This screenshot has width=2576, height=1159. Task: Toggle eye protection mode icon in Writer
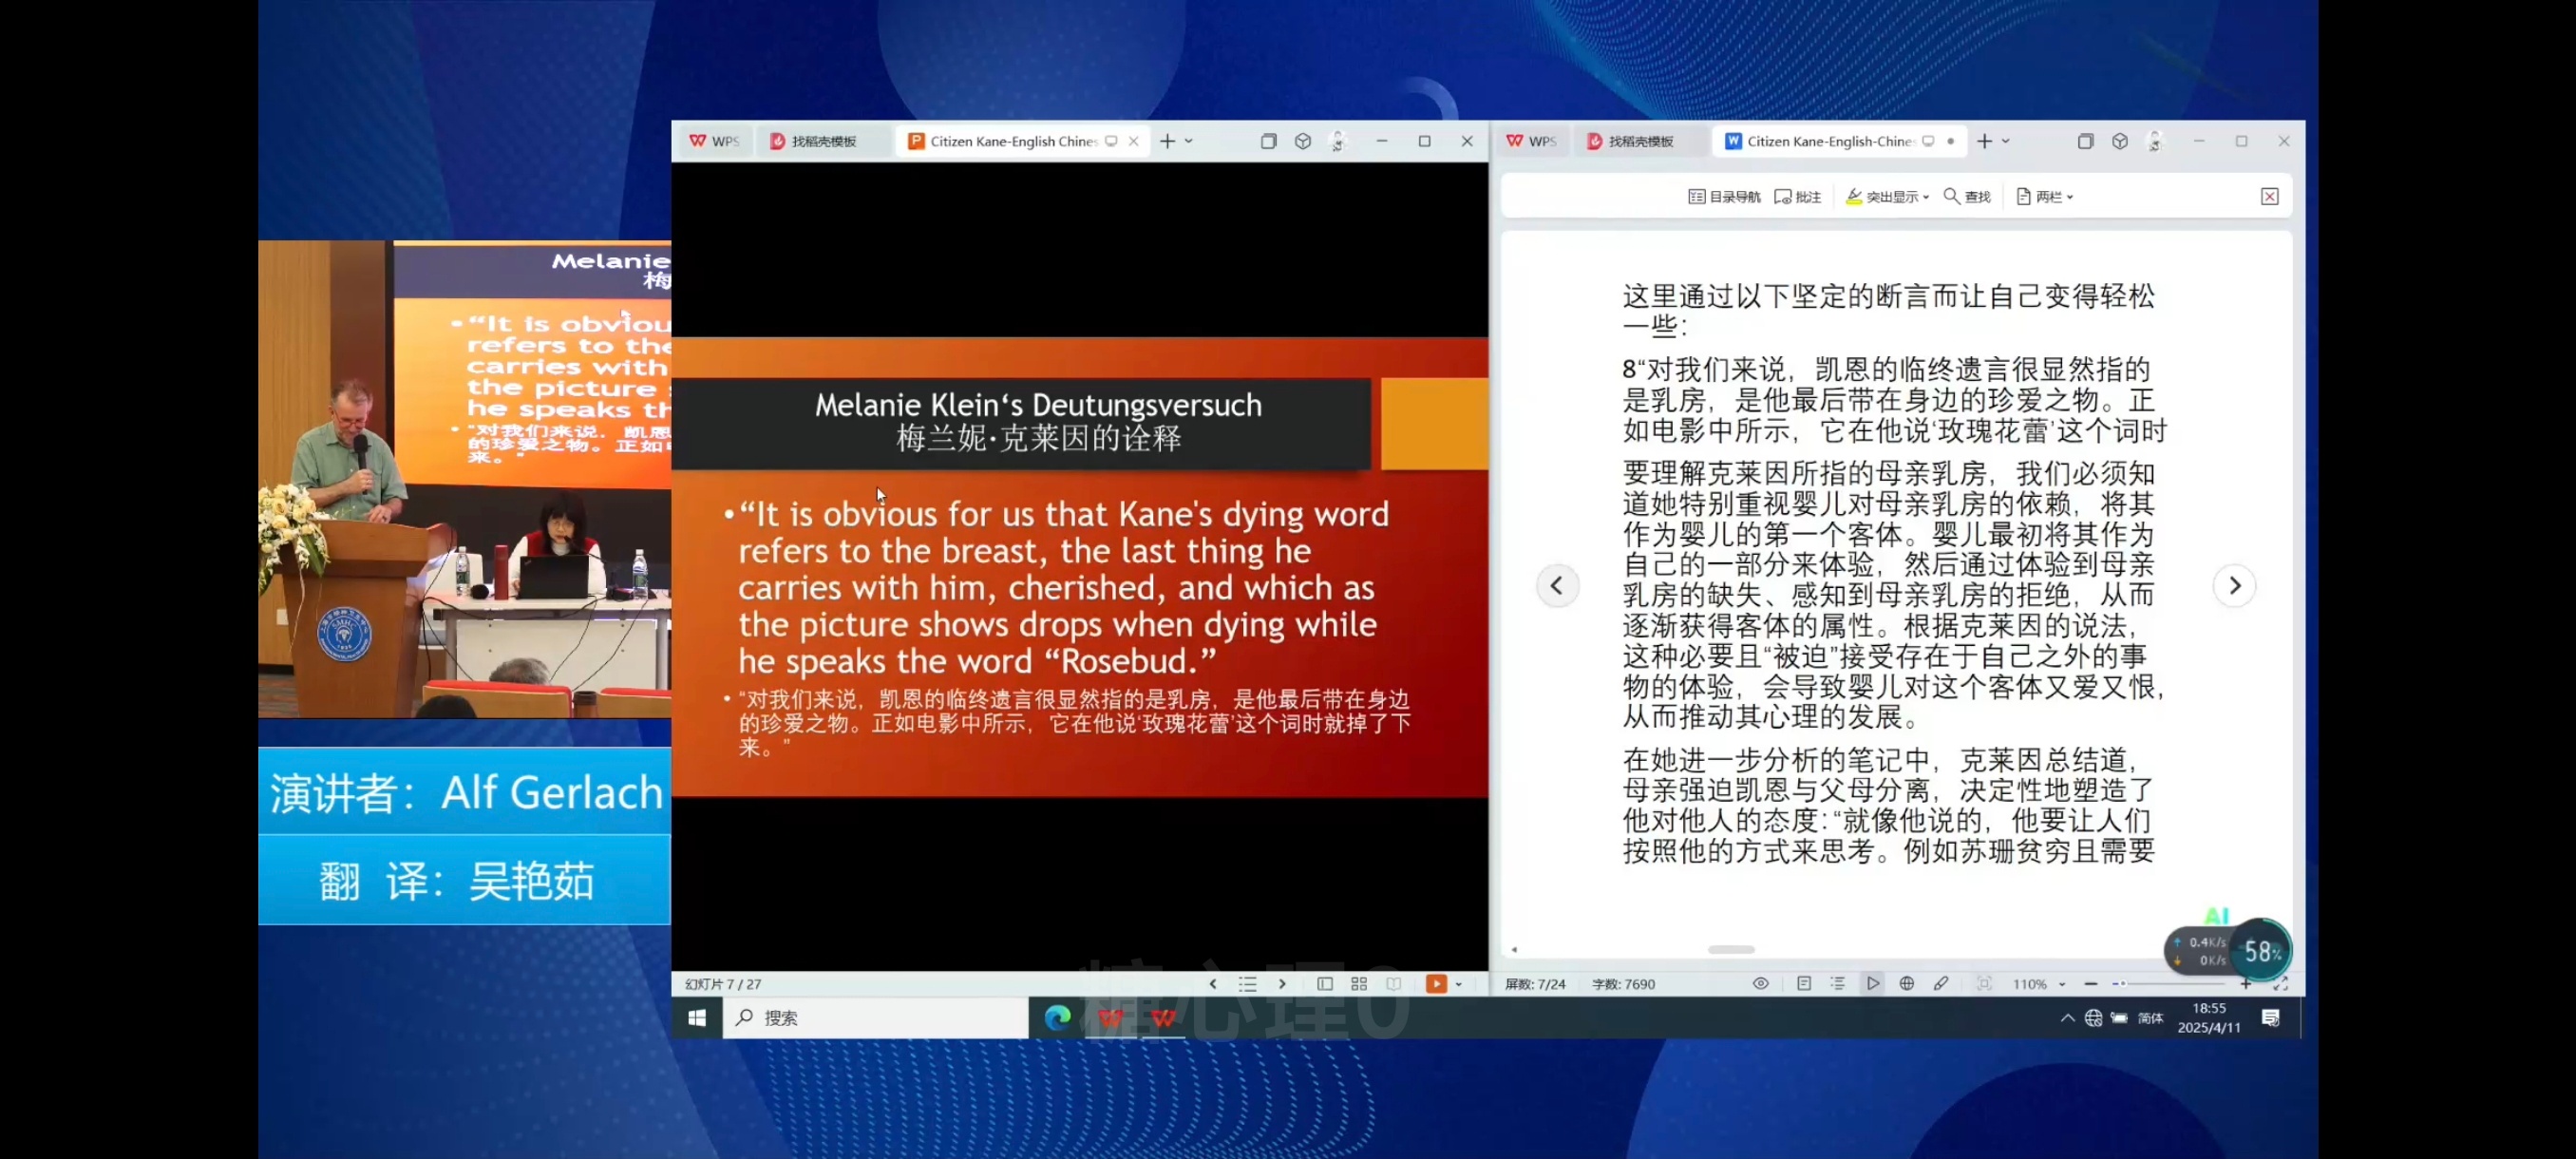1760,984
